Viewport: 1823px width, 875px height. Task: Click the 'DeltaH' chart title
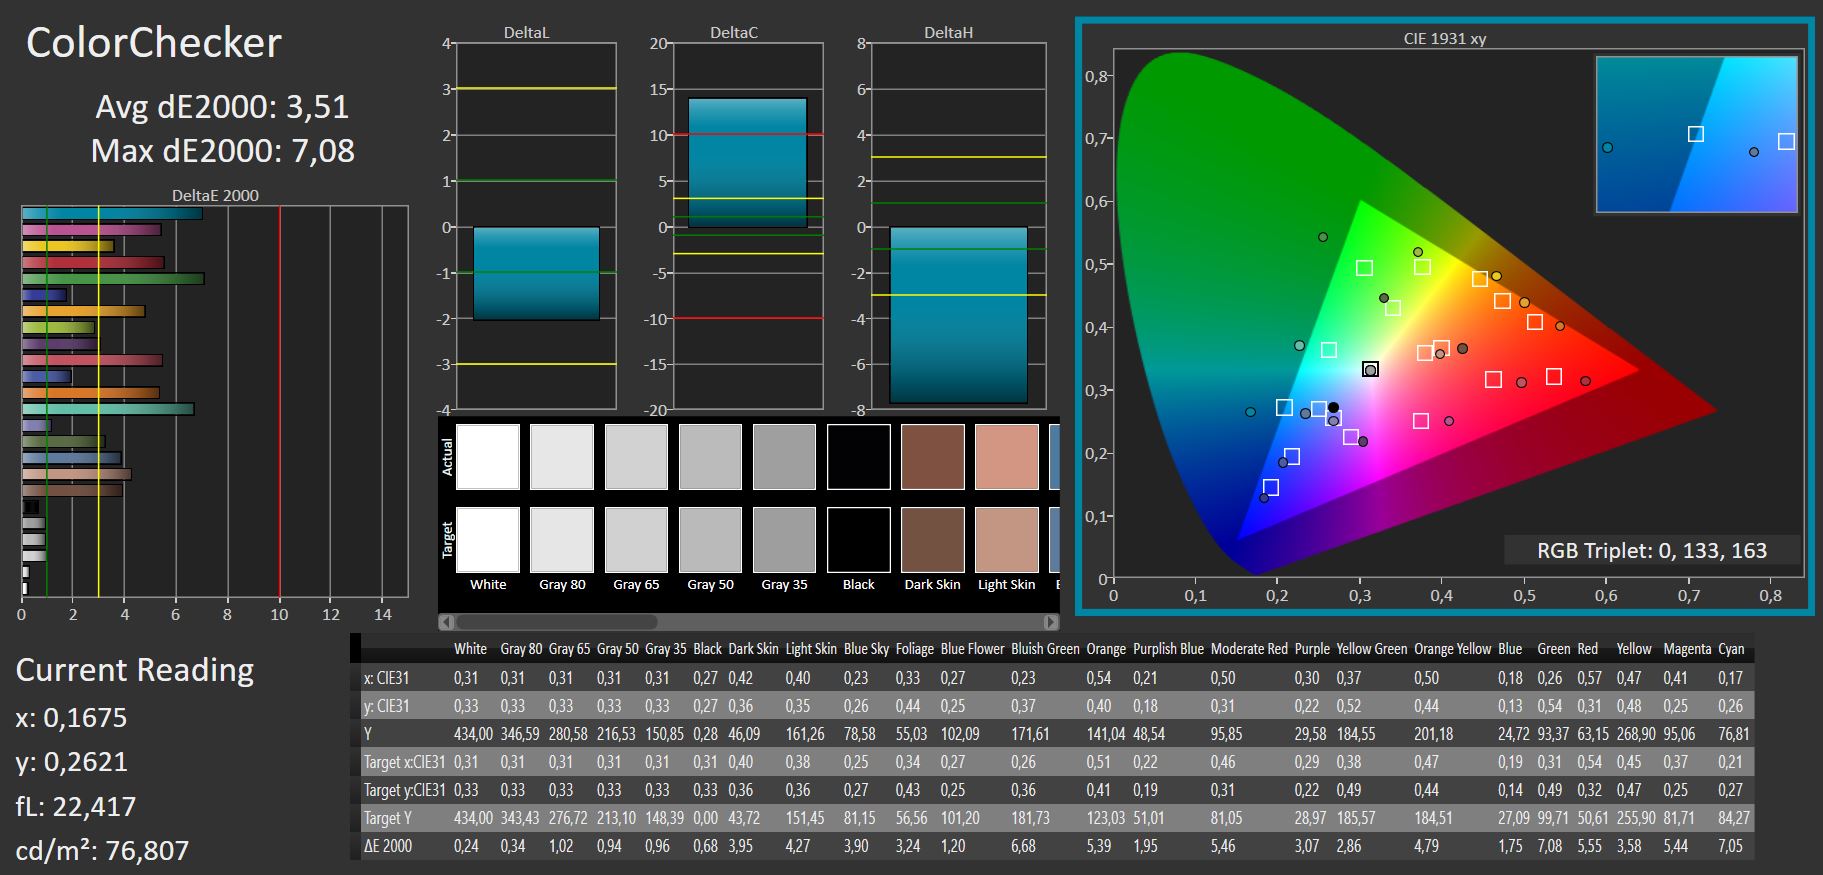click(x=948, y=32)
